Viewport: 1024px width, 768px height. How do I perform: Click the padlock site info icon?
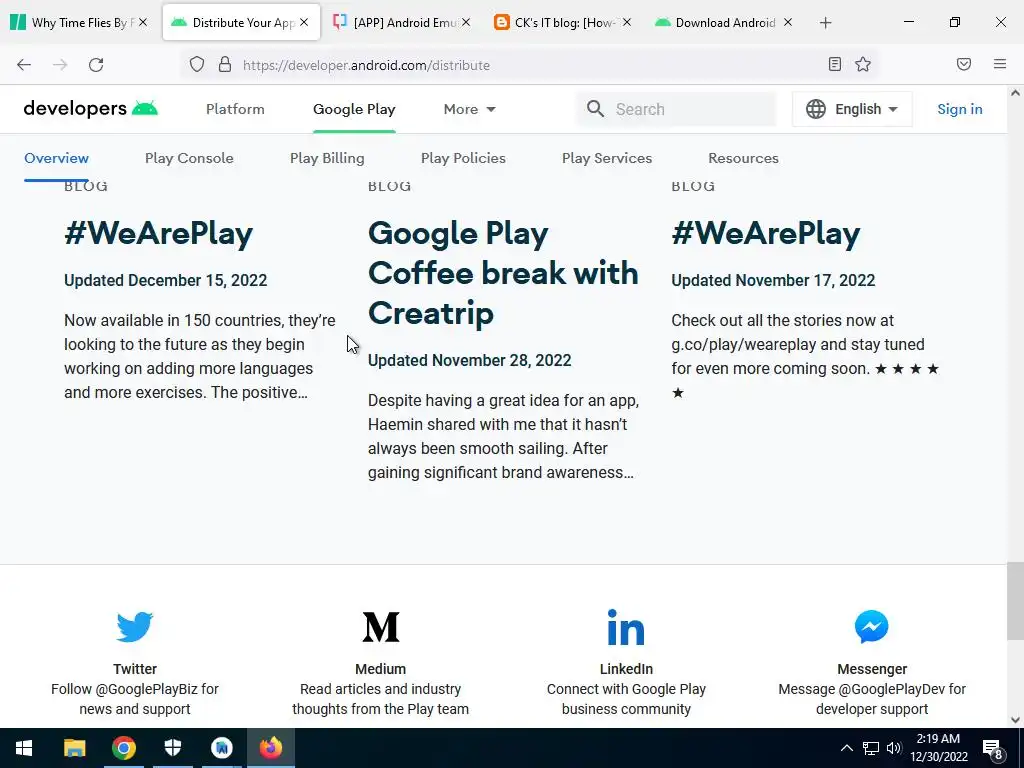point(225,65)
